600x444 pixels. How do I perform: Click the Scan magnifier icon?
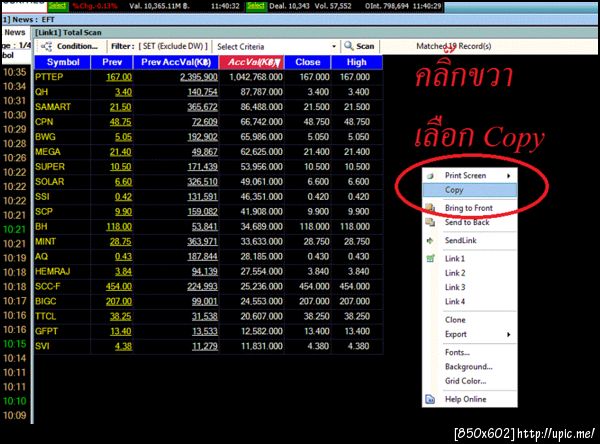[x=348, y=46]
